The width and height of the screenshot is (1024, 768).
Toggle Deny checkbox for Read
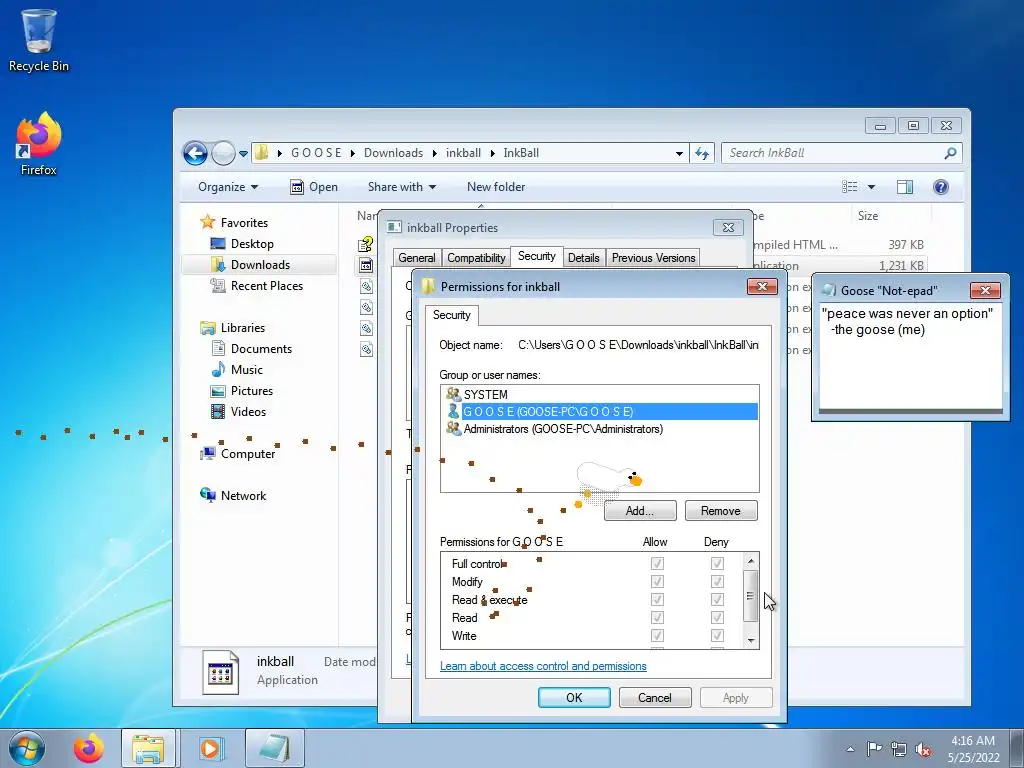coord(717,617)
